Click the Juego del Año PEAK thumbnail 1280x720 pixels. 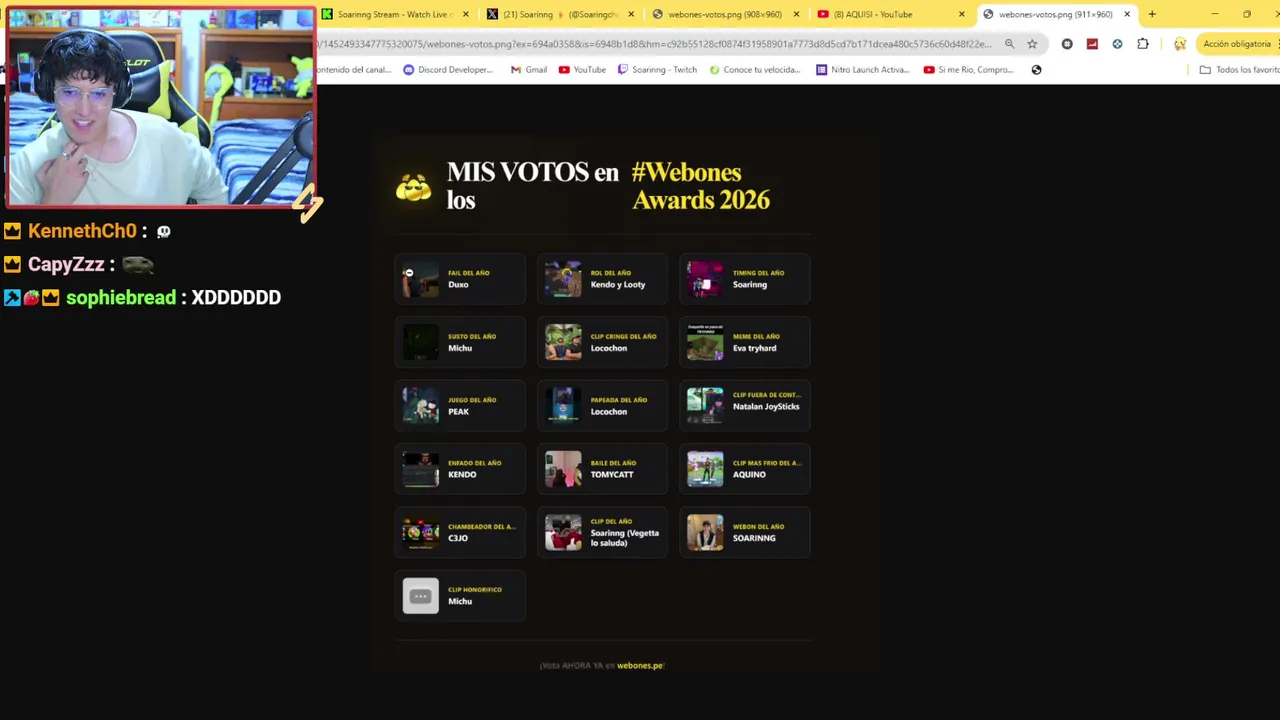[x=420, y=406]
